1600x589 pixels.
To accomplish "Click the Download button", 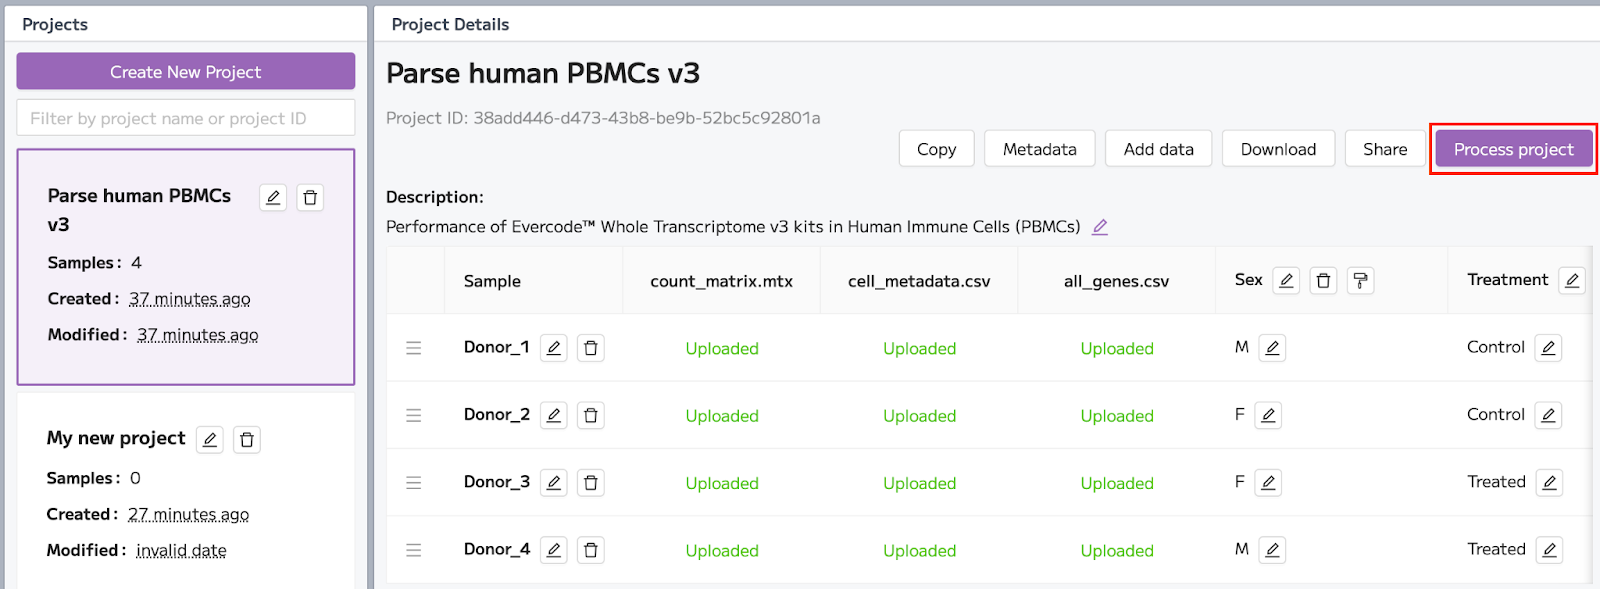I will click(1278, 149).
